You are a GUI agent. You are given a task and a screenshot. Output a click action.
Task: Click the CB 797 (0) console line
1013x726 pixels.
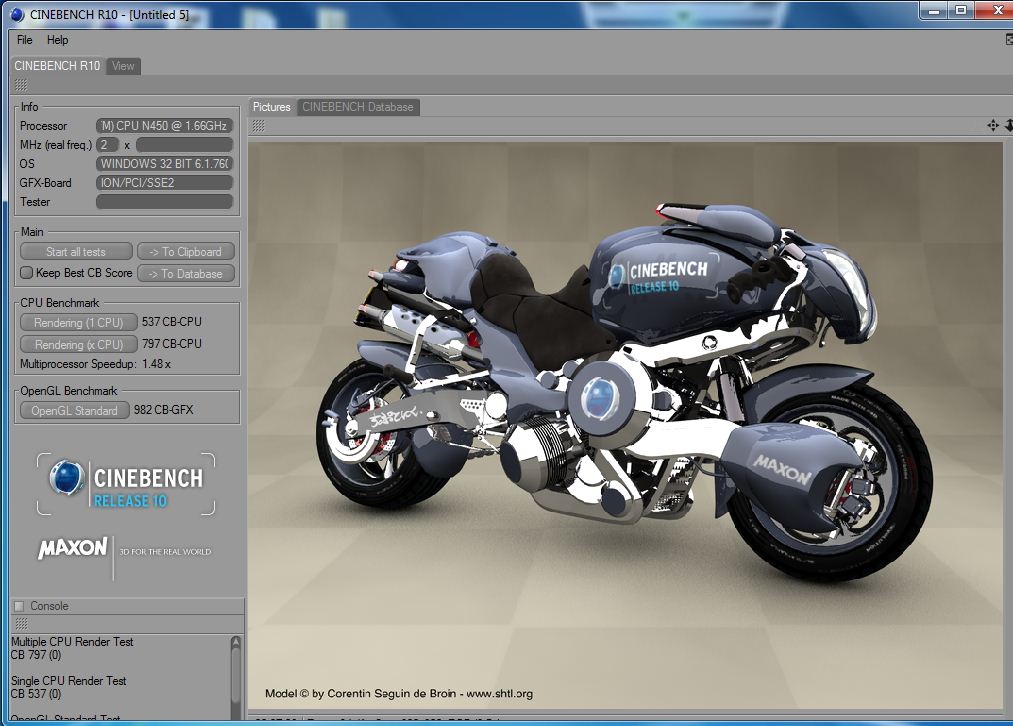[x=36, y=654]
